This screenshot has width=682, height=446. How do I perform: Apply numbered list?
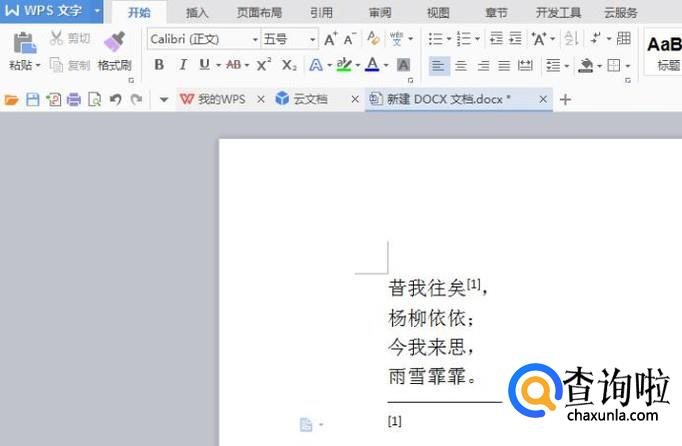pos(464,39)
